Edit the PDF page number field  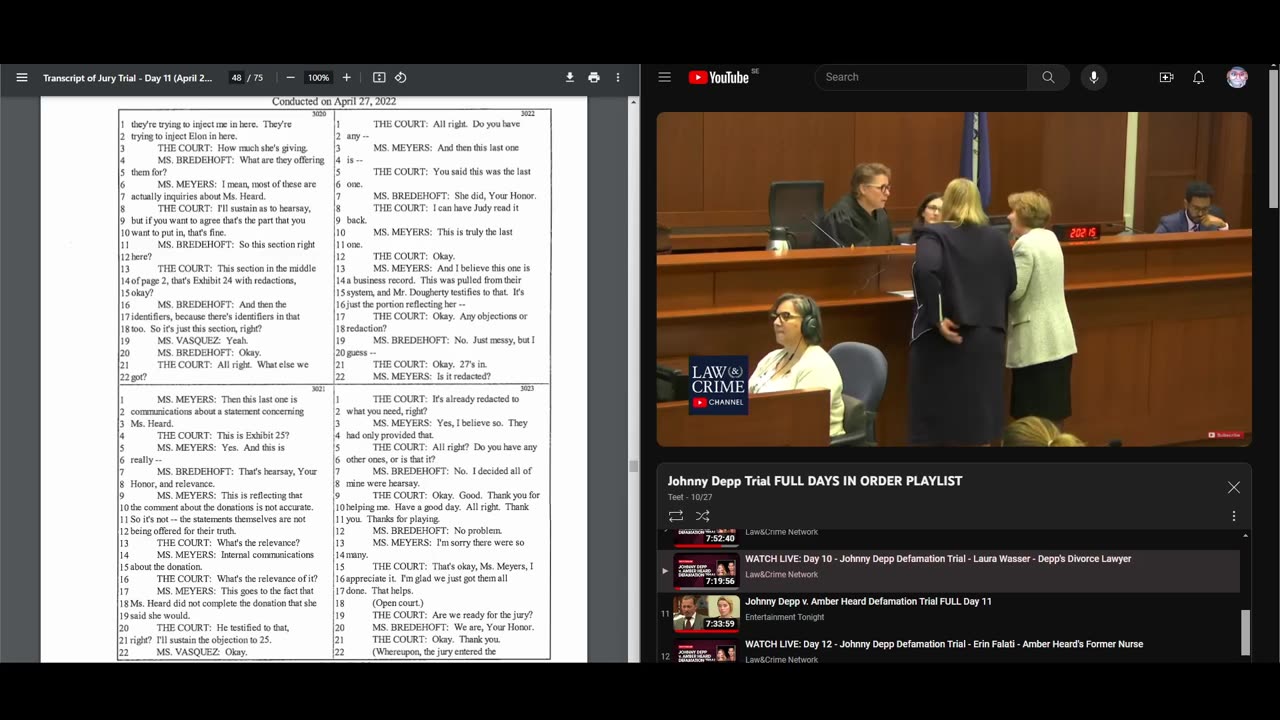pos(236,78)
